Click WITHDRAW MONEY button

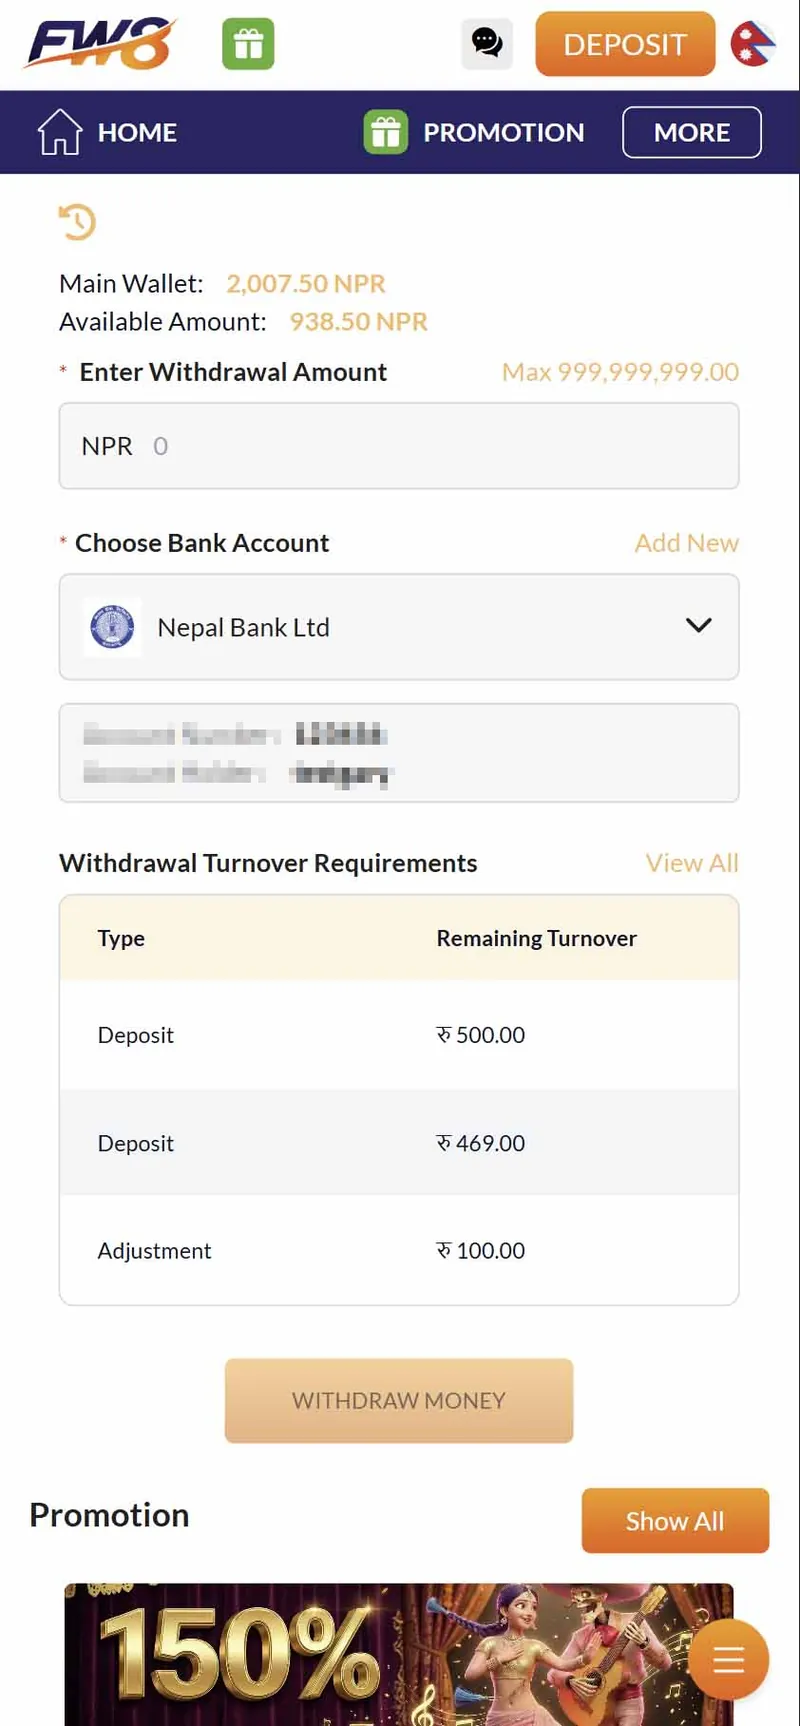(398, 1400)
